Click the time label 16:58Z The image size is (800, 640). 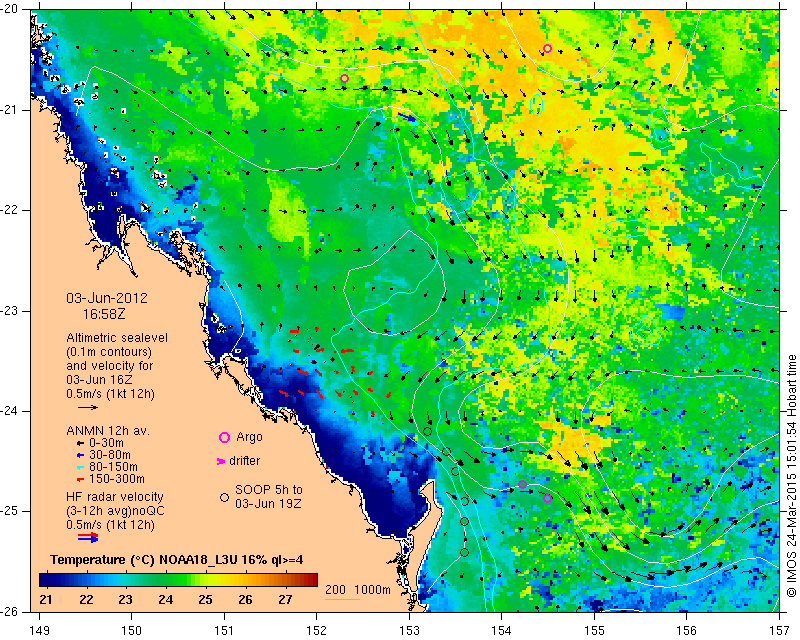(104, 314)
